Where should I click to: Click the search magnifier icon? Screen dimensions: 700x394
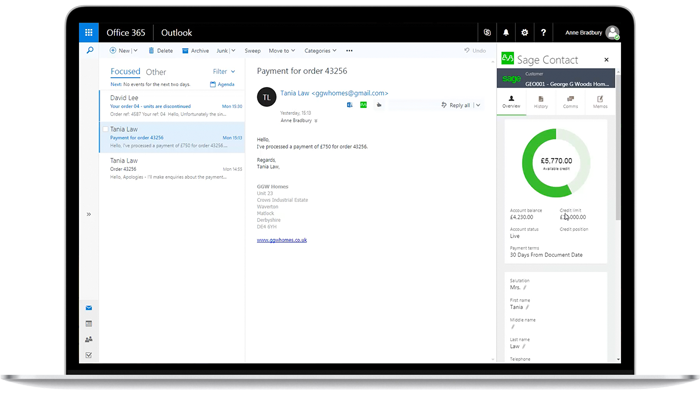click(x=90, y=50)
